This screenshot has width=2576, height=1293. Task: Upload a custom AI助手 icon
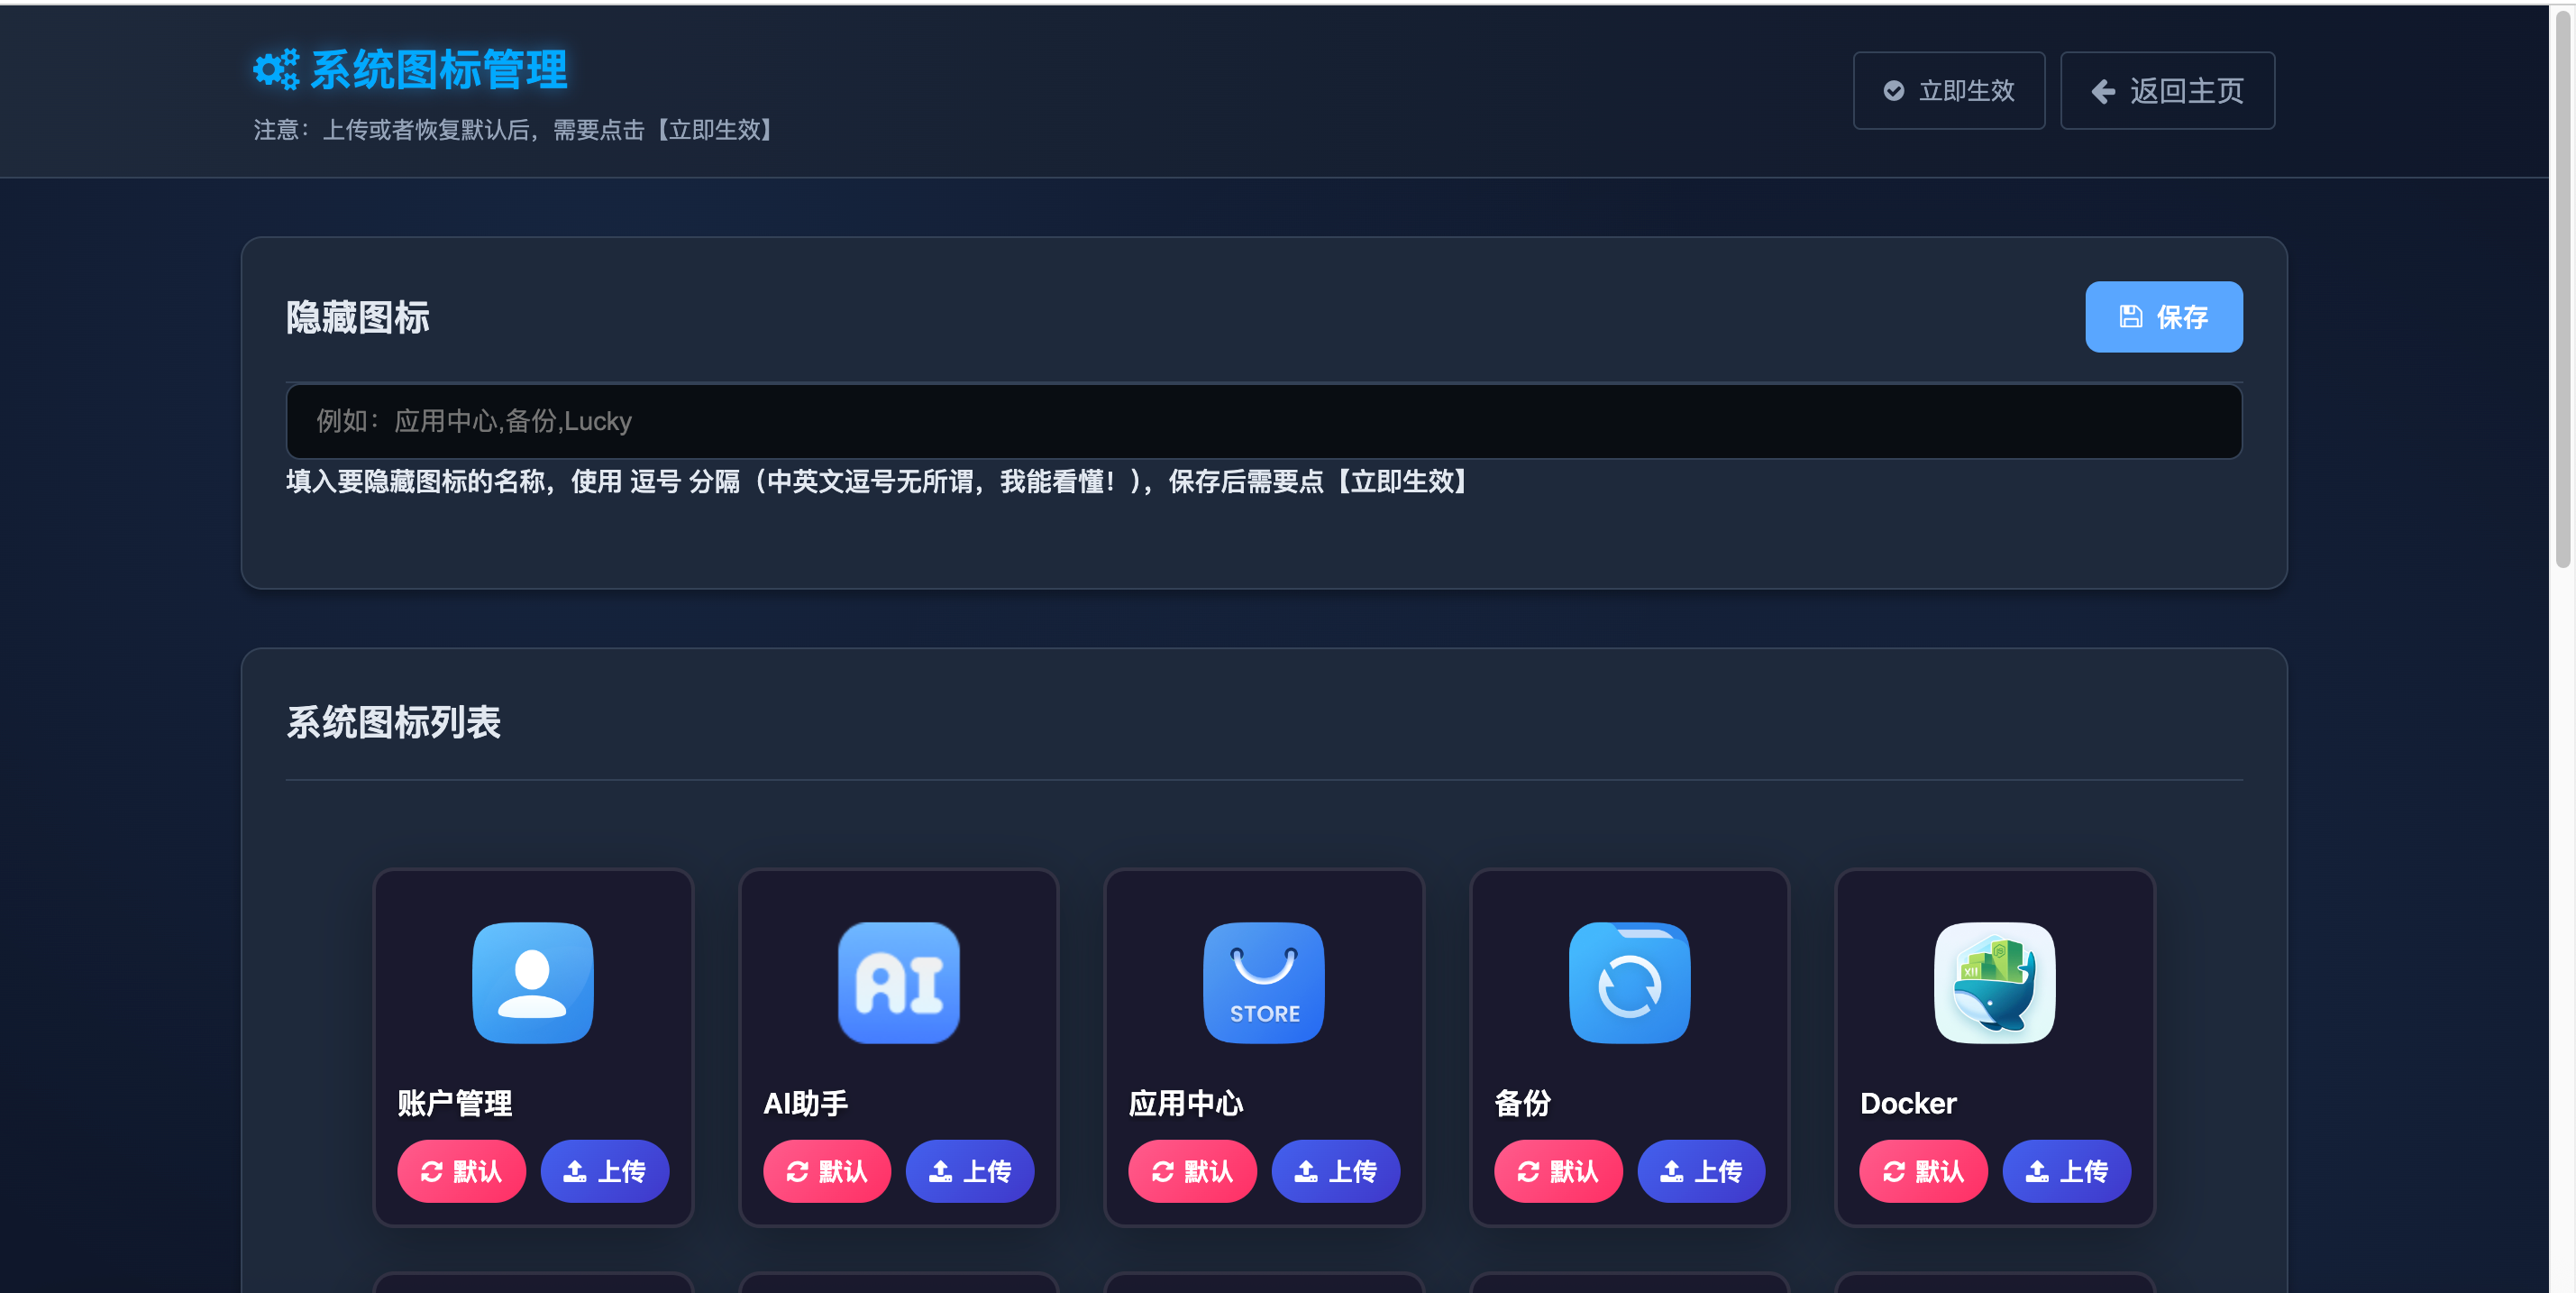(x=969, y=1171)
